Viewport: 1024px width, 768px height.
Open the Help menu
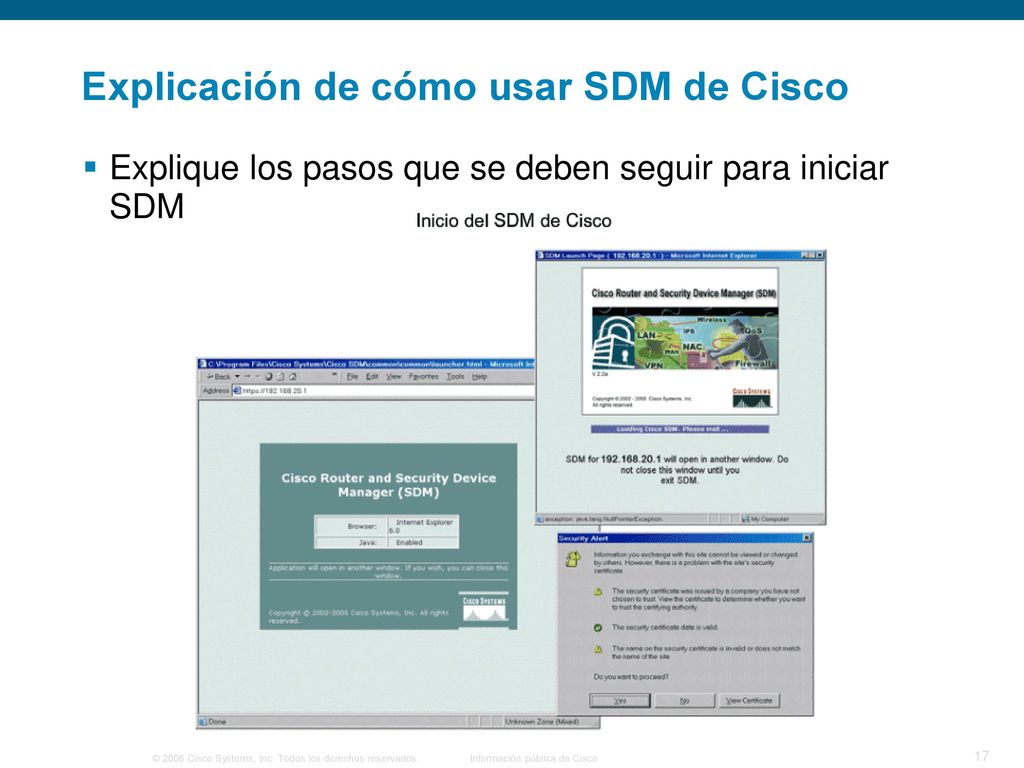click(x=479, y=377)
